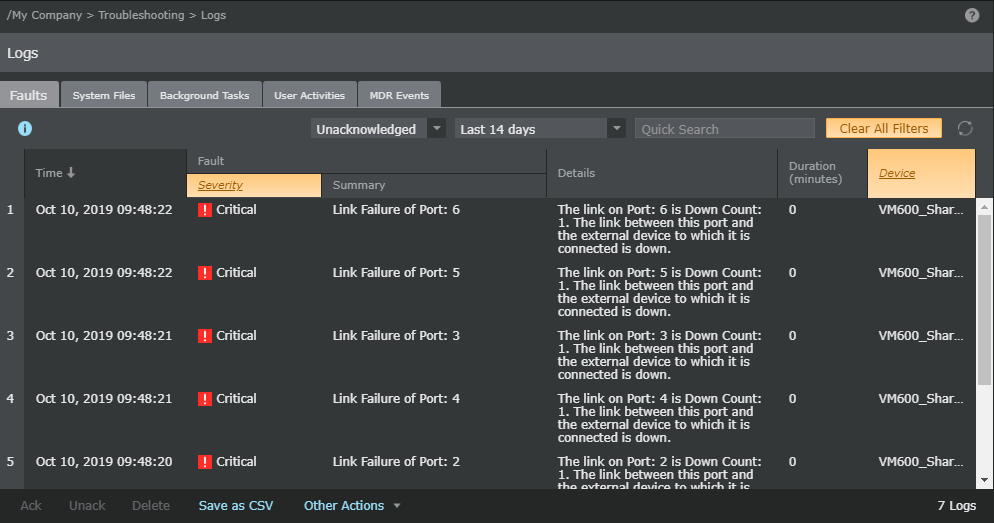Switch to System Files tab
This screenshot has width=994, height=523.
coord(104,95)
